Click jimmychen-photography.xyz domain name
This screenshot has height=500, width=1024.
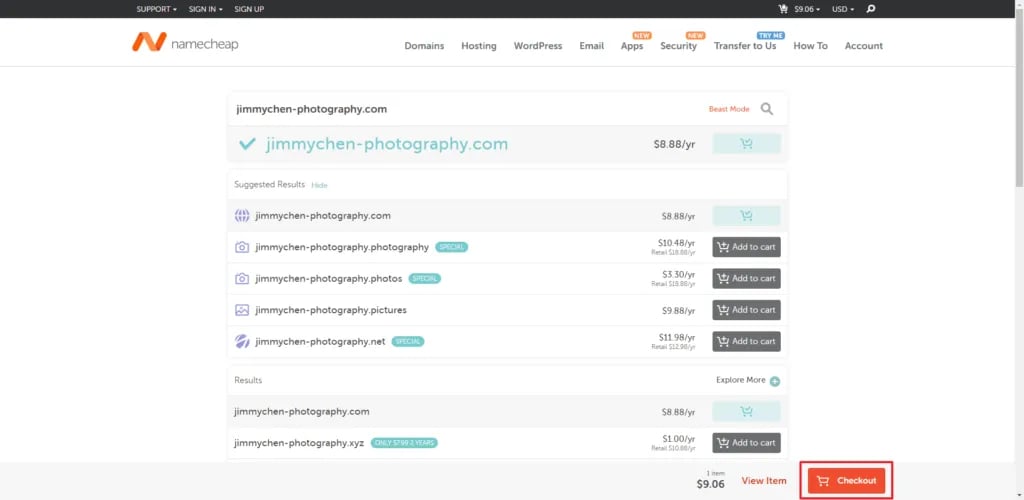click(299, 443)
